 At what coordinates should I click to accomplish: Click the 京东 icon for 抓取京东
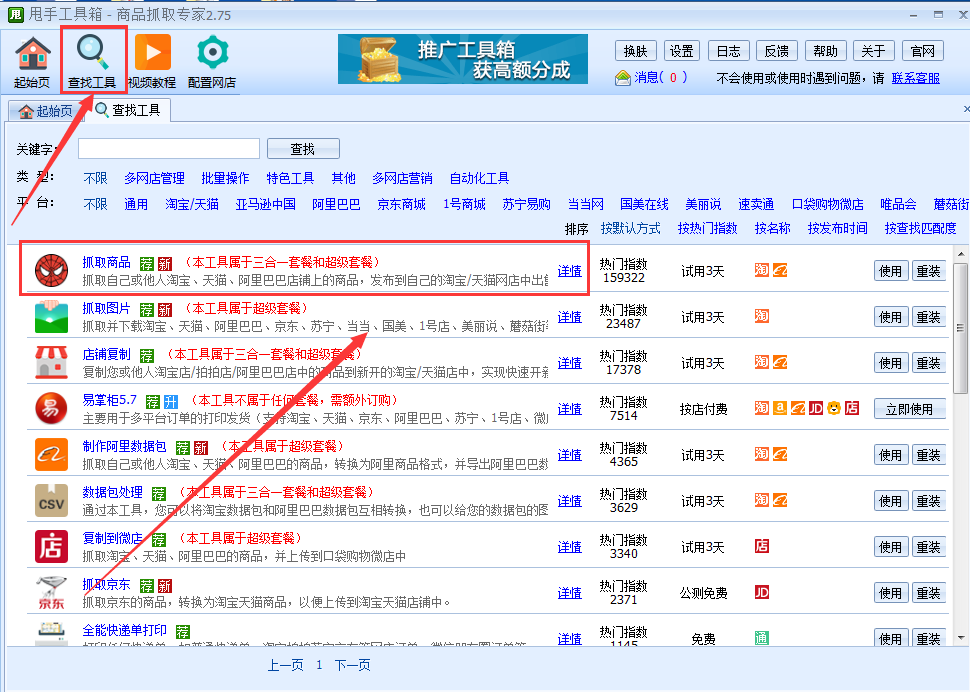[x=51, y=593]
